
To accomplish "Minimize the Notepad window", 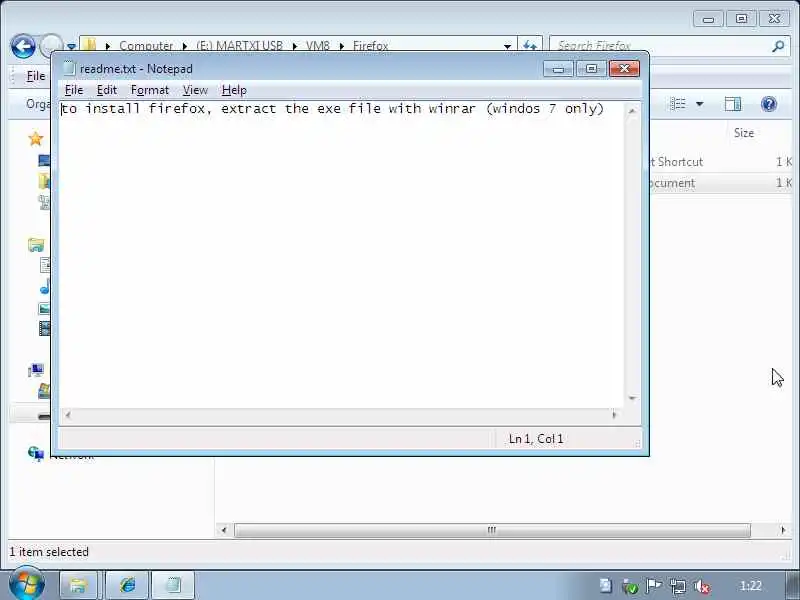I will 558,69.
